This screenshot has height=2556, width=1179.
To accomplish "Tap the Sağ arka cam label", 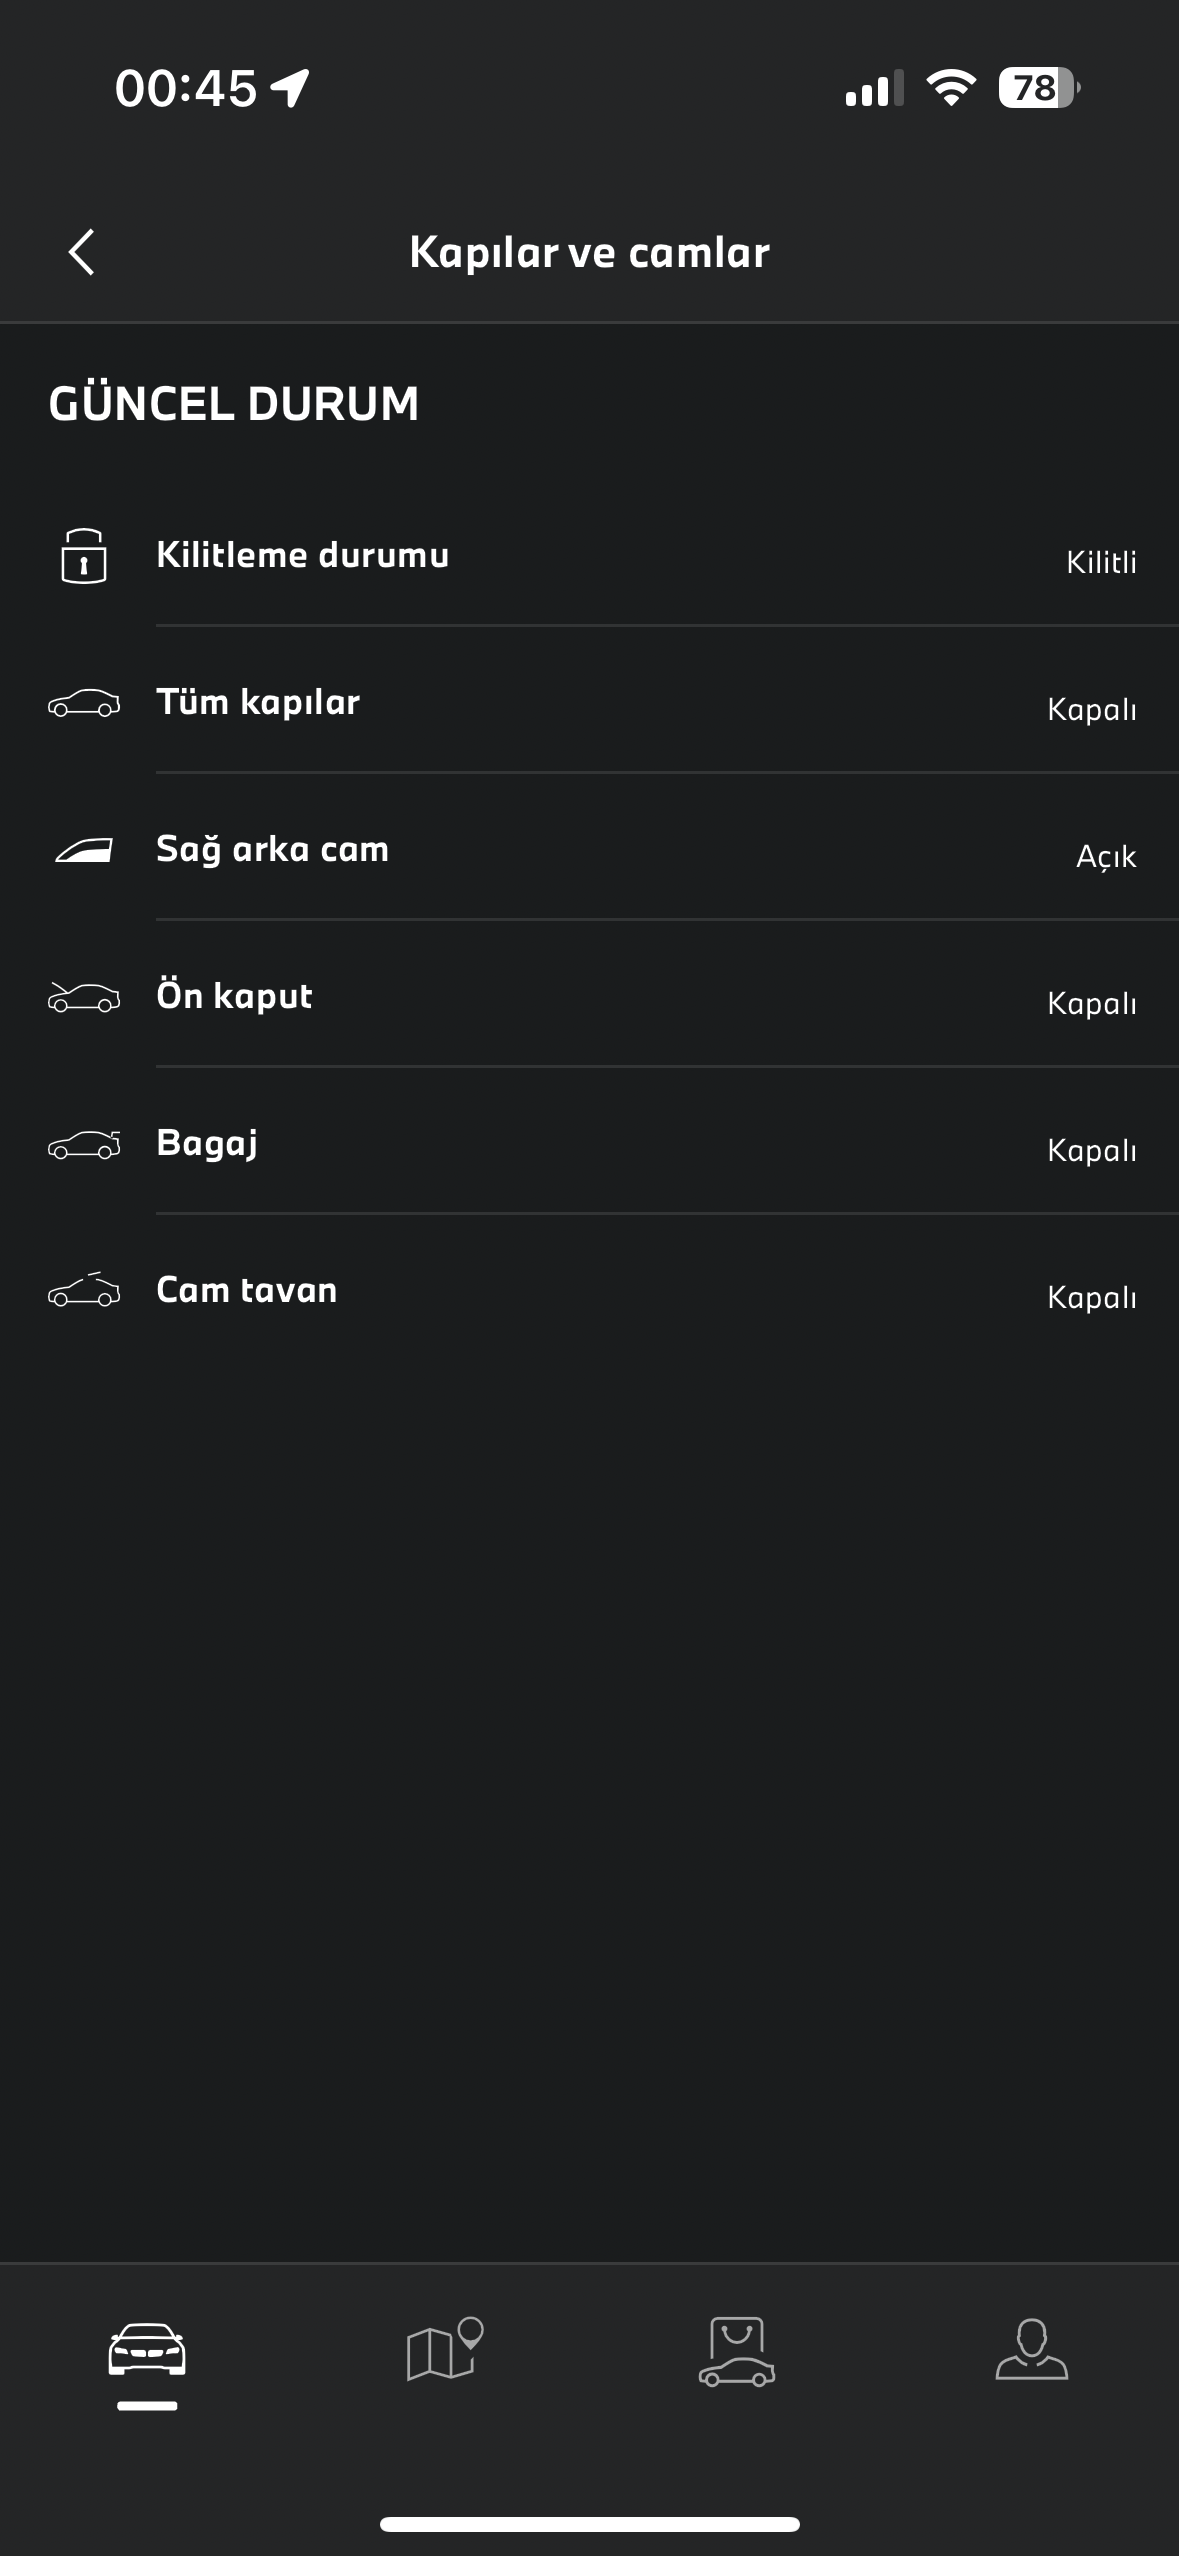I will click(x=272, y=849).
